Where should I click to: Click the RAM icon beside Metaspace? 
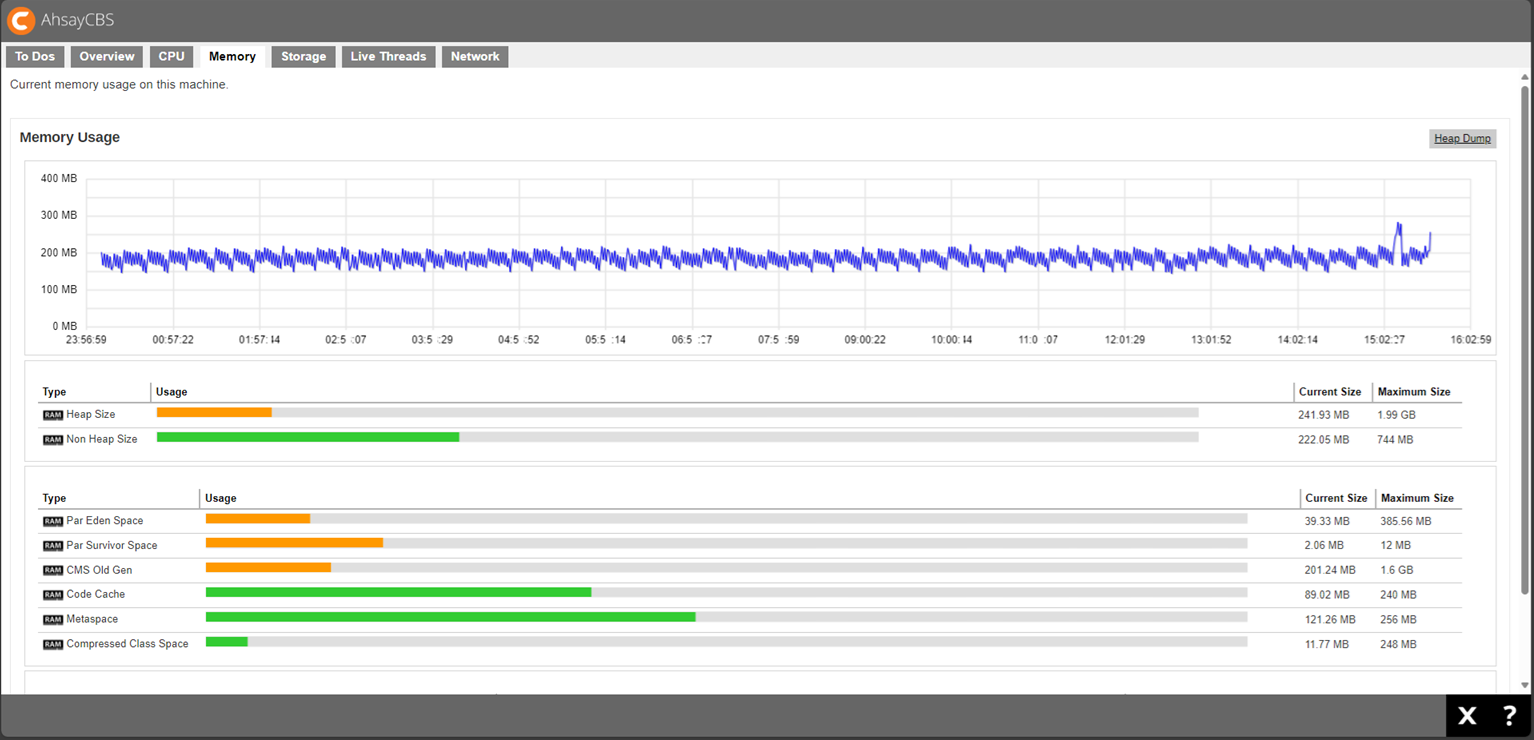click(52, 620)
